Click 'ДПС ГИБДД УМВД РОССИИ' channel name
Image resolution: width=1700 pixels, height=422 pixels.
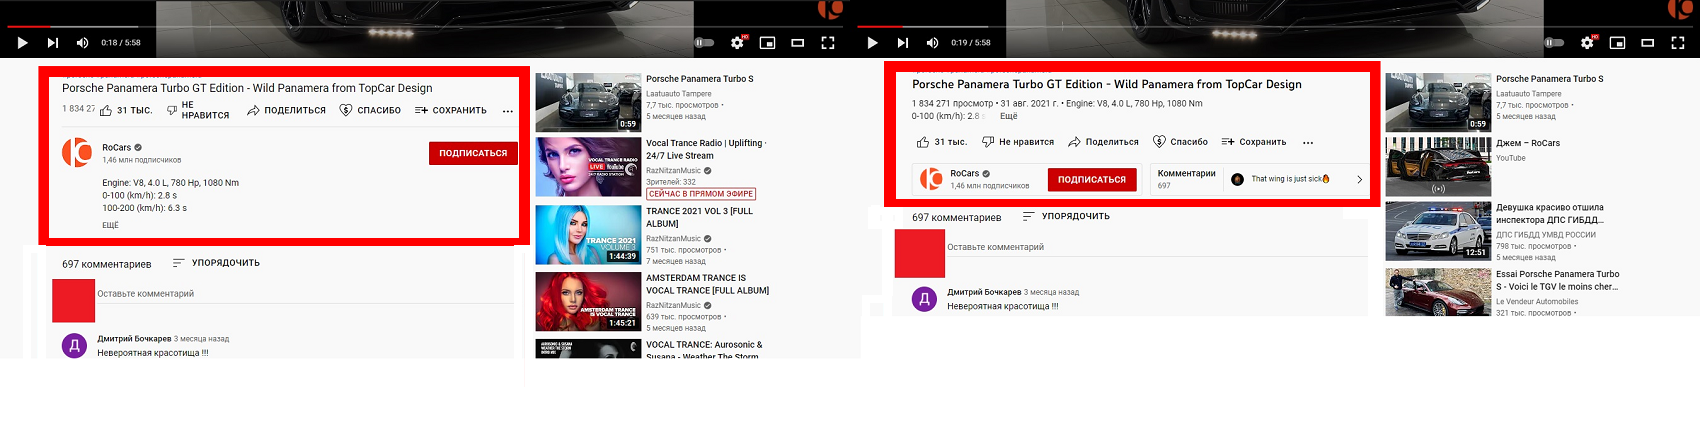click(x=1546, y=235)
